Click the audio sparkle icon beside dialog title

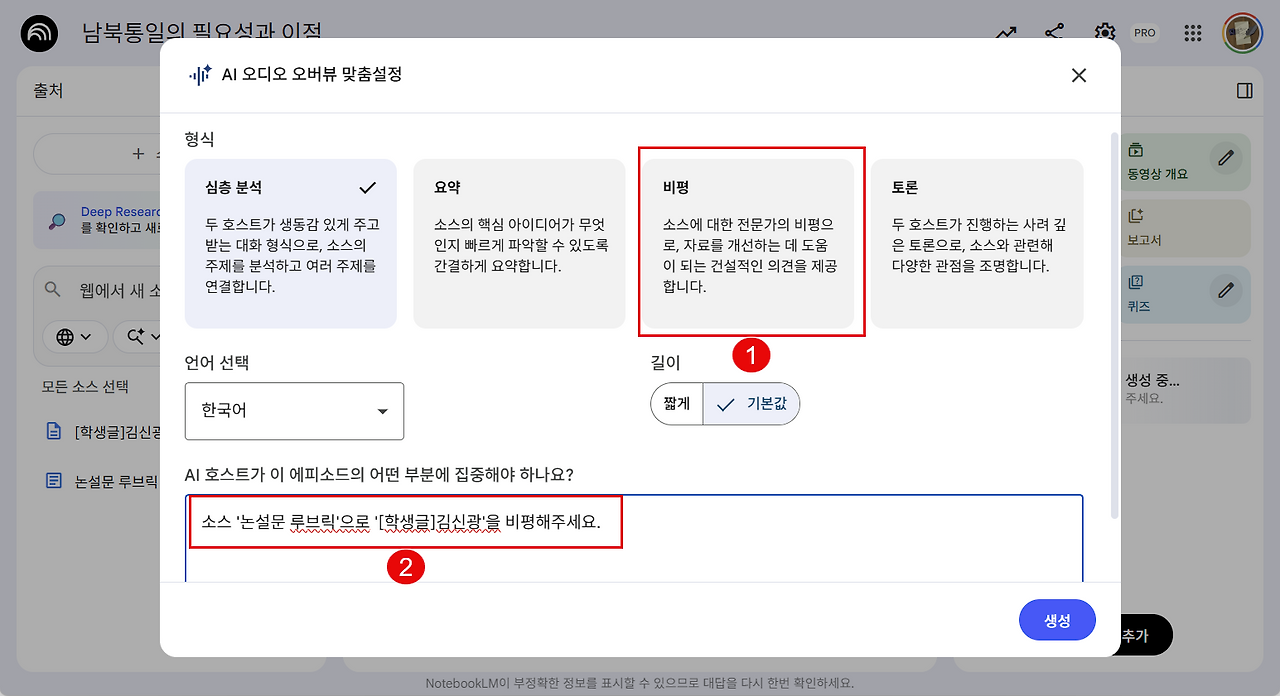pyautogui.click(x=200, y=75)
